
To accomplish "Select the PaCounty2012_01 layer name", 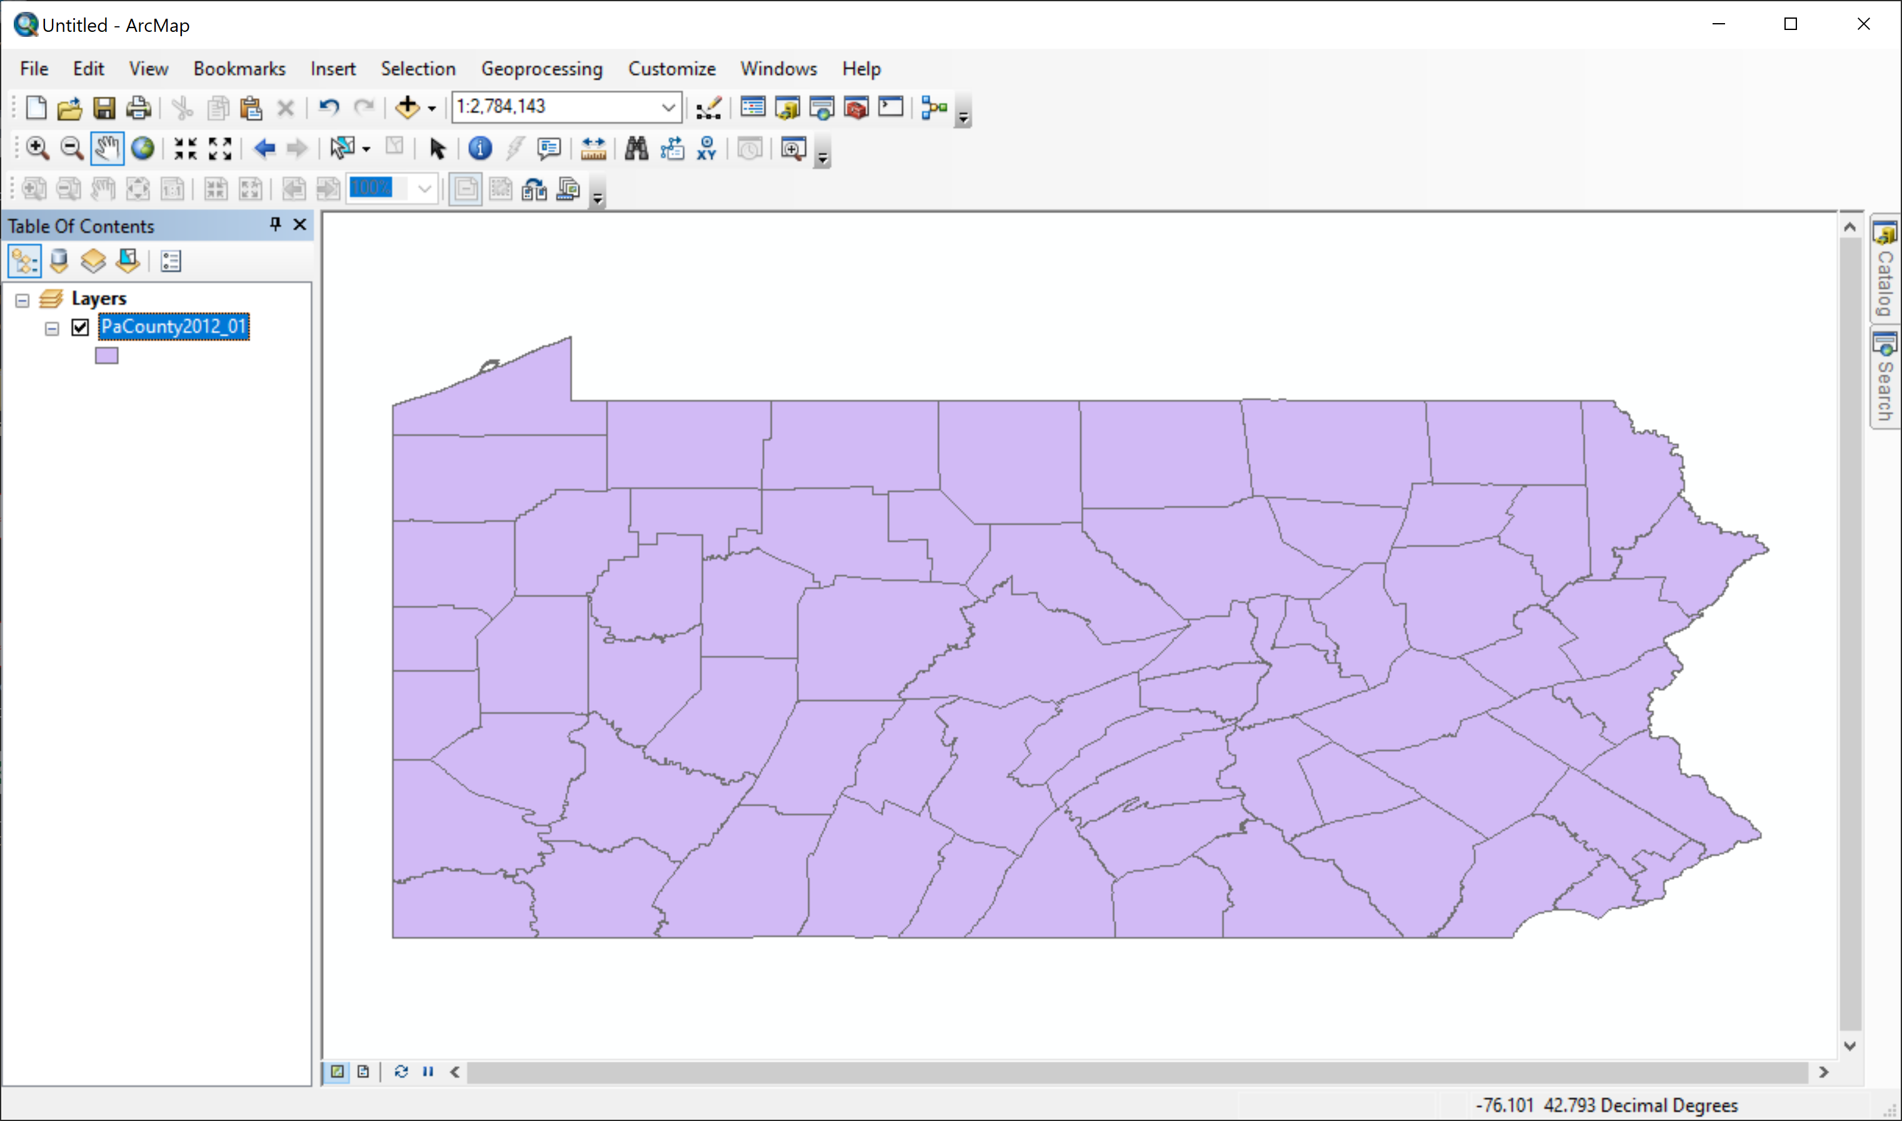I will pos(173,327).
